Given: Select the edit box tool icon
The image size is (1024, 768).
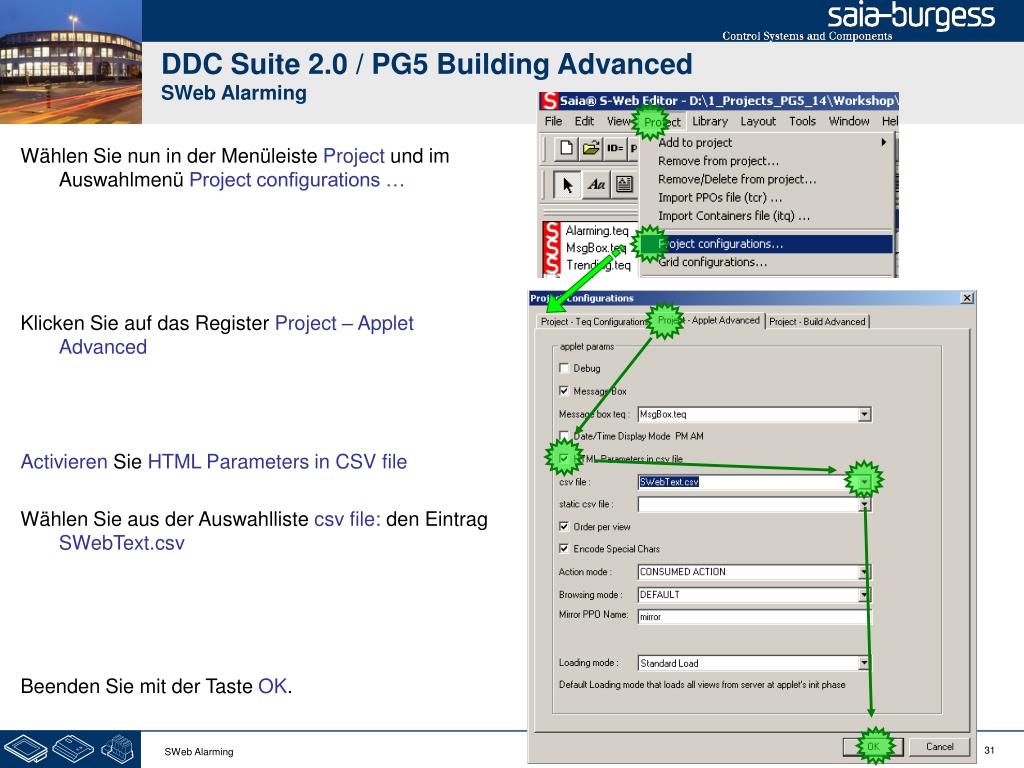Looking at the screenshot, I should [624, 185].
